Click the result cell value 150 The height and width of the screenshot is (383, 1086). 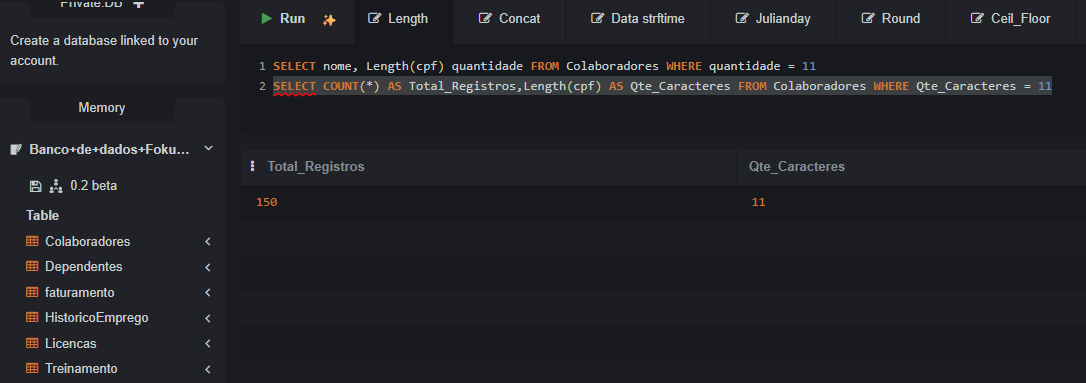[267, 202]
